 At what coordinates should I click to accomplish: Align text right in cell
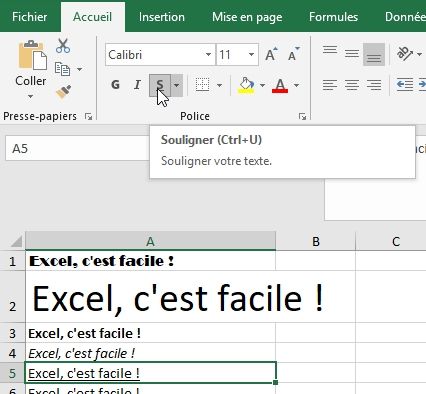coord(374,85)
